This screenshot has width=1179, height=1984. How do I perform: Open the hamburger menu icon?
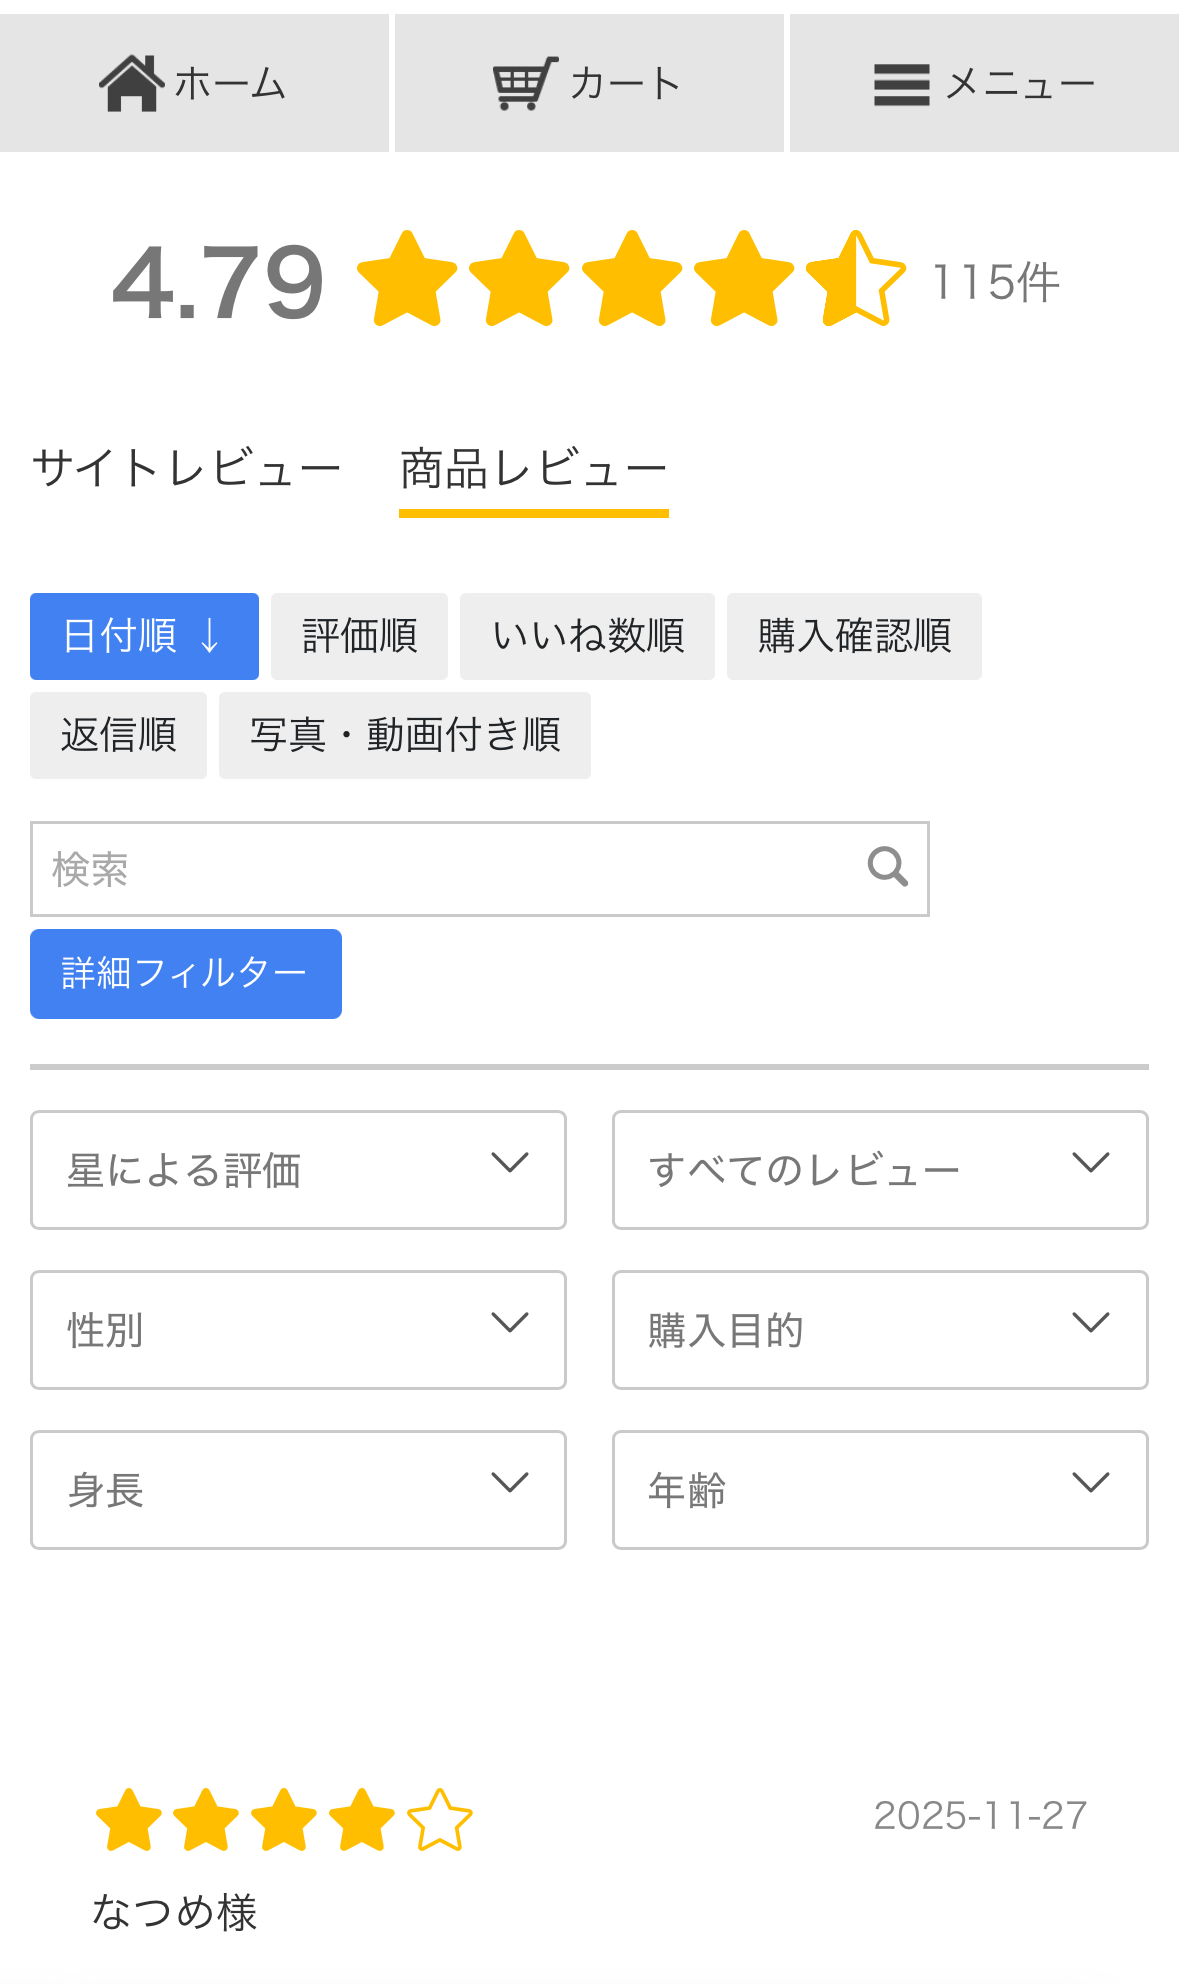click(901, 84)
